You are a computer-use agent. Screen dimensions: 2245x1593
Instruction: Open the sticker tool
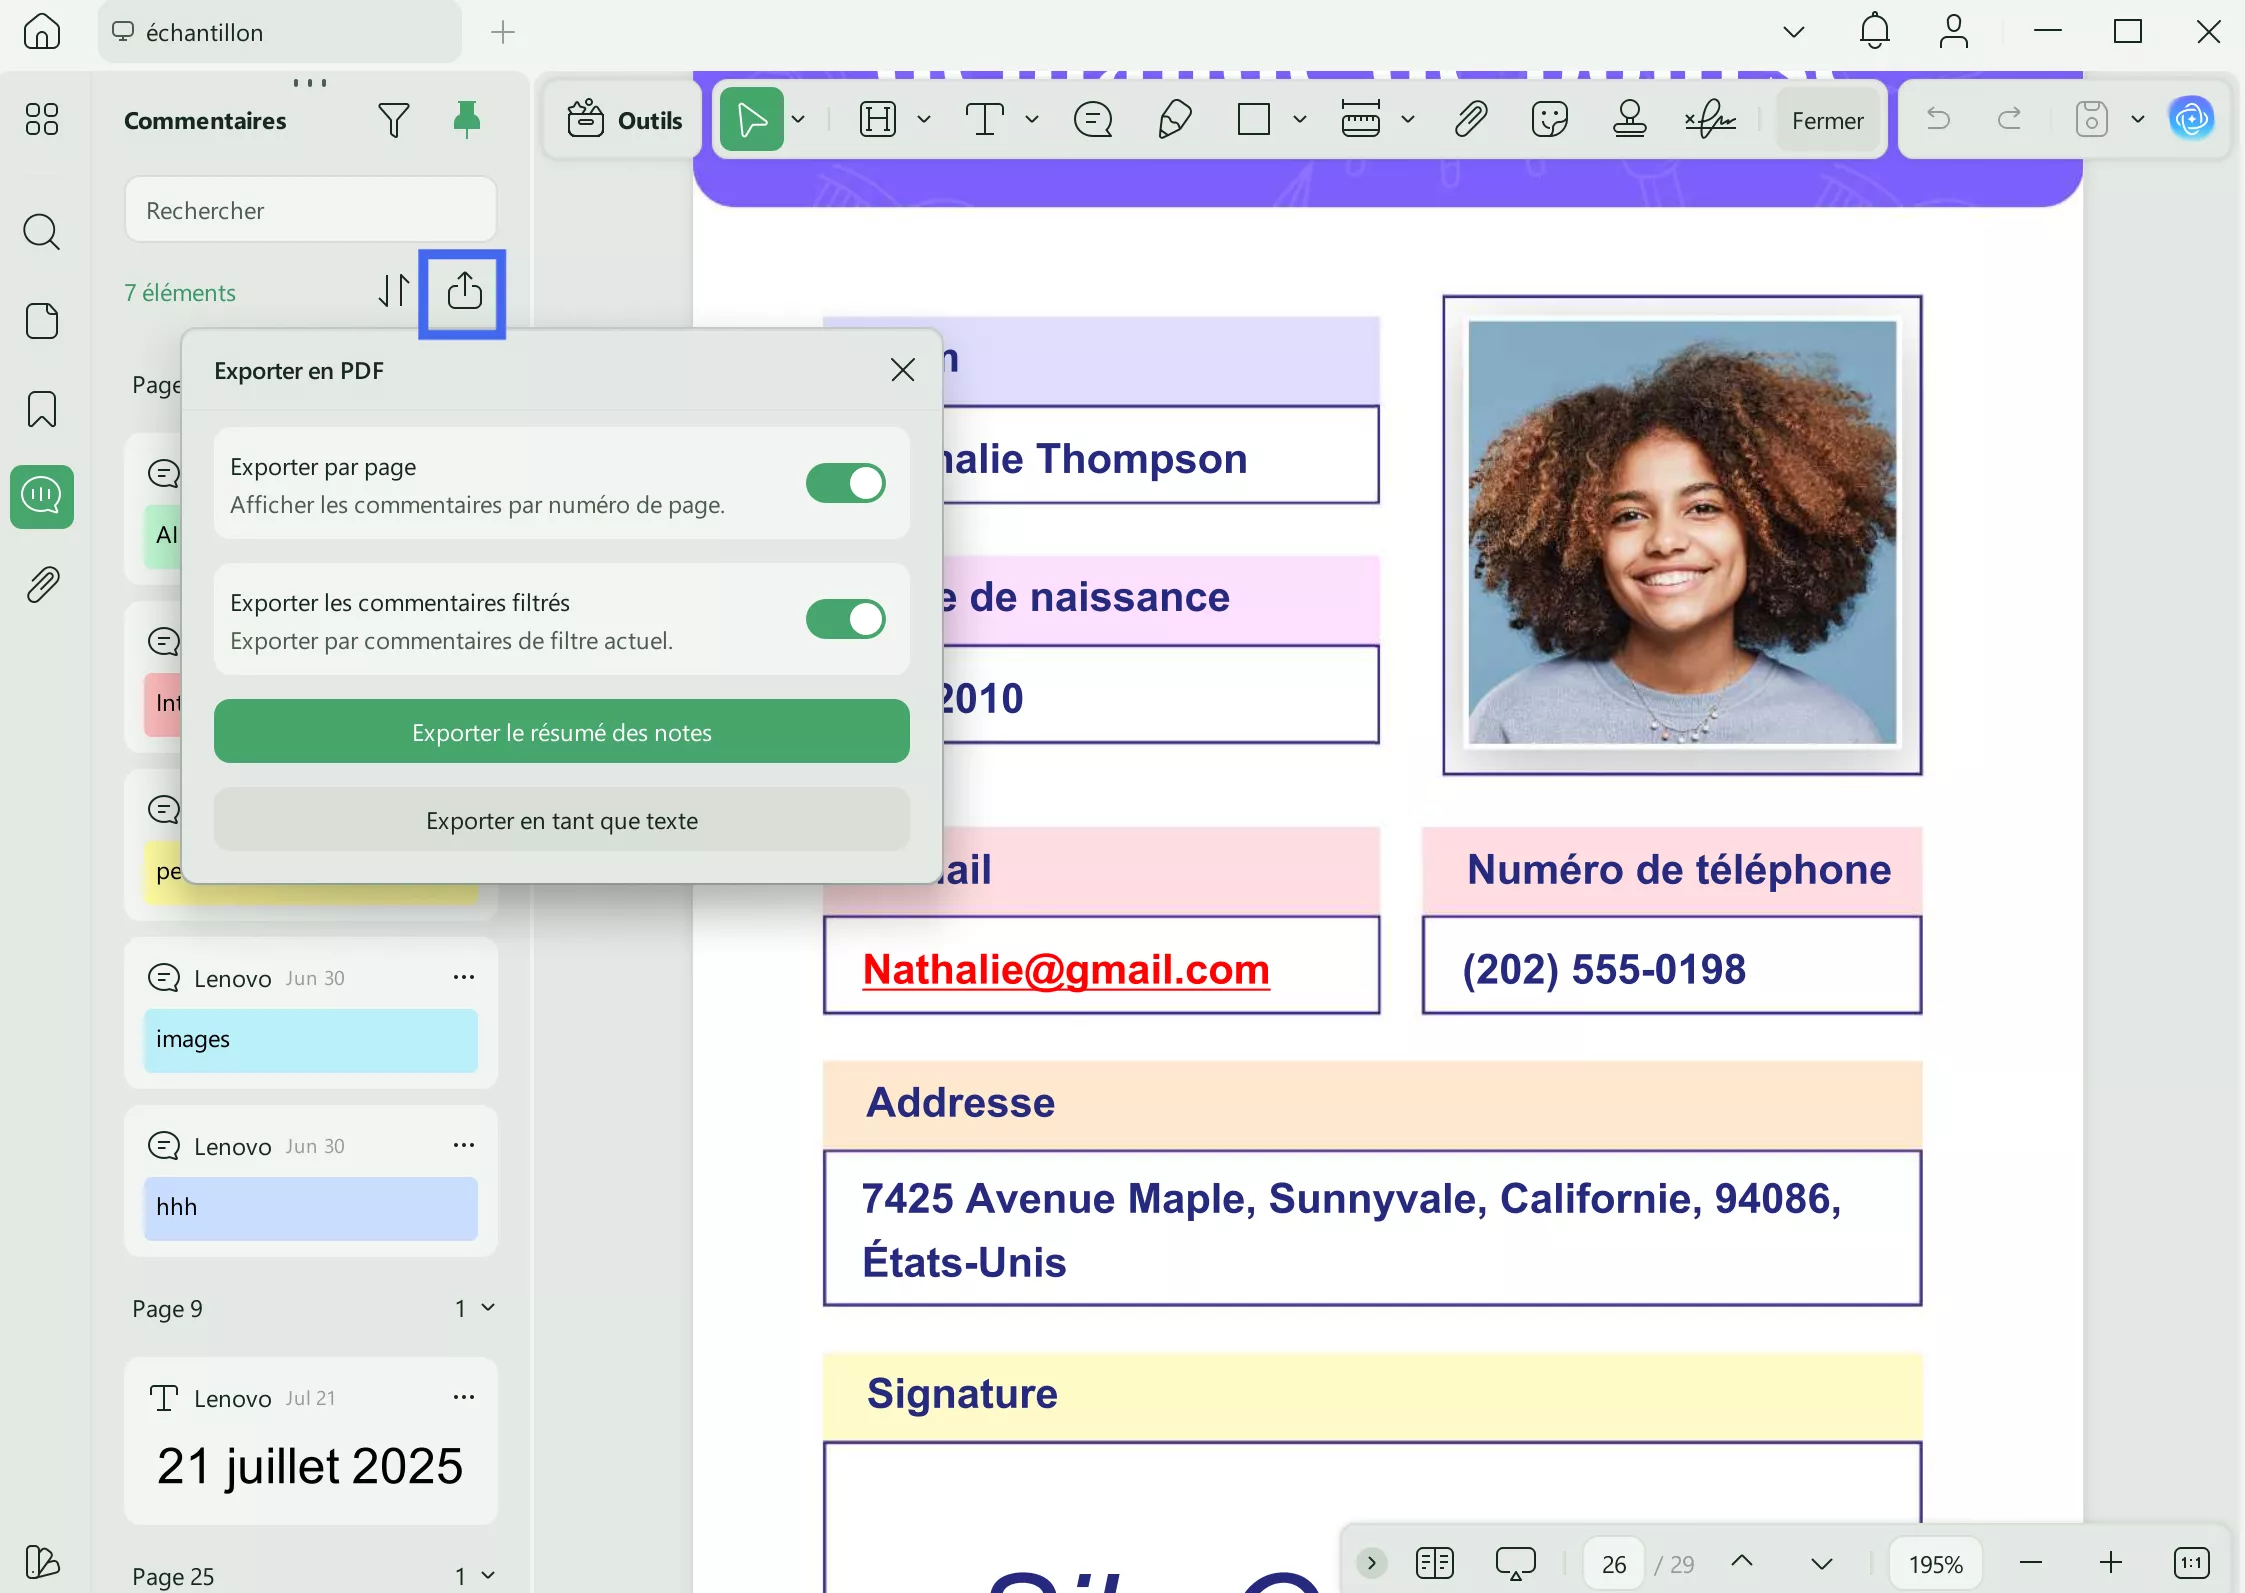pos(1549,120)
